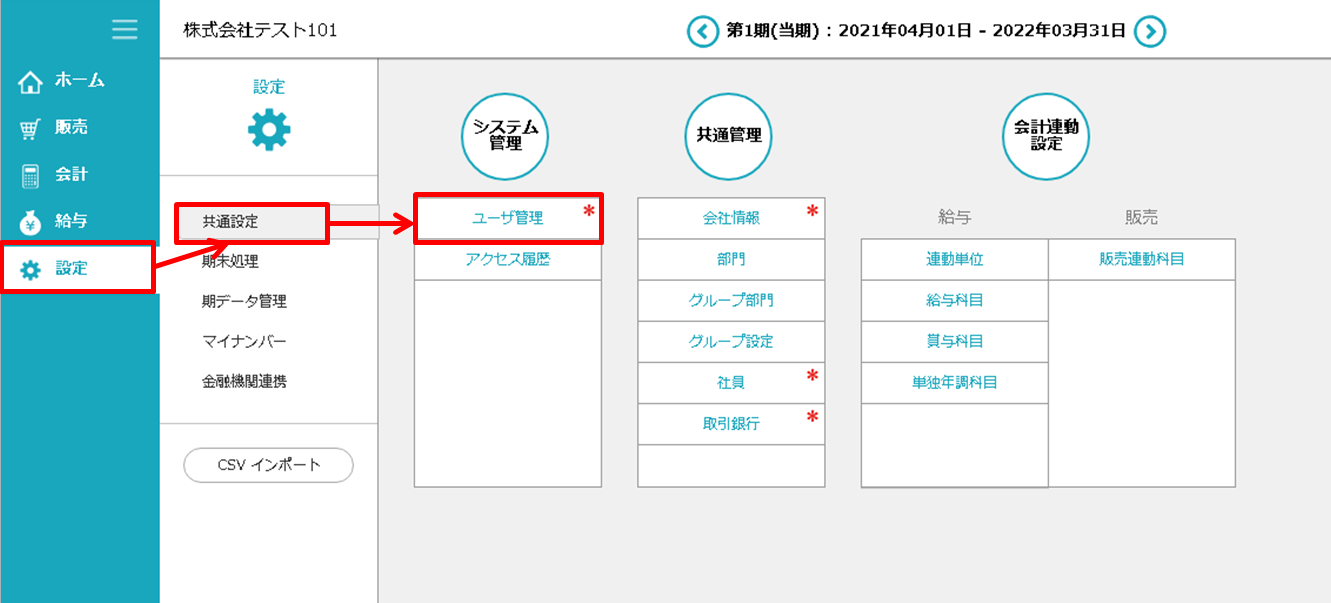
Task: Go to previous fiscal period arrow
Action: pyautogui.click(x=703, y=31)
